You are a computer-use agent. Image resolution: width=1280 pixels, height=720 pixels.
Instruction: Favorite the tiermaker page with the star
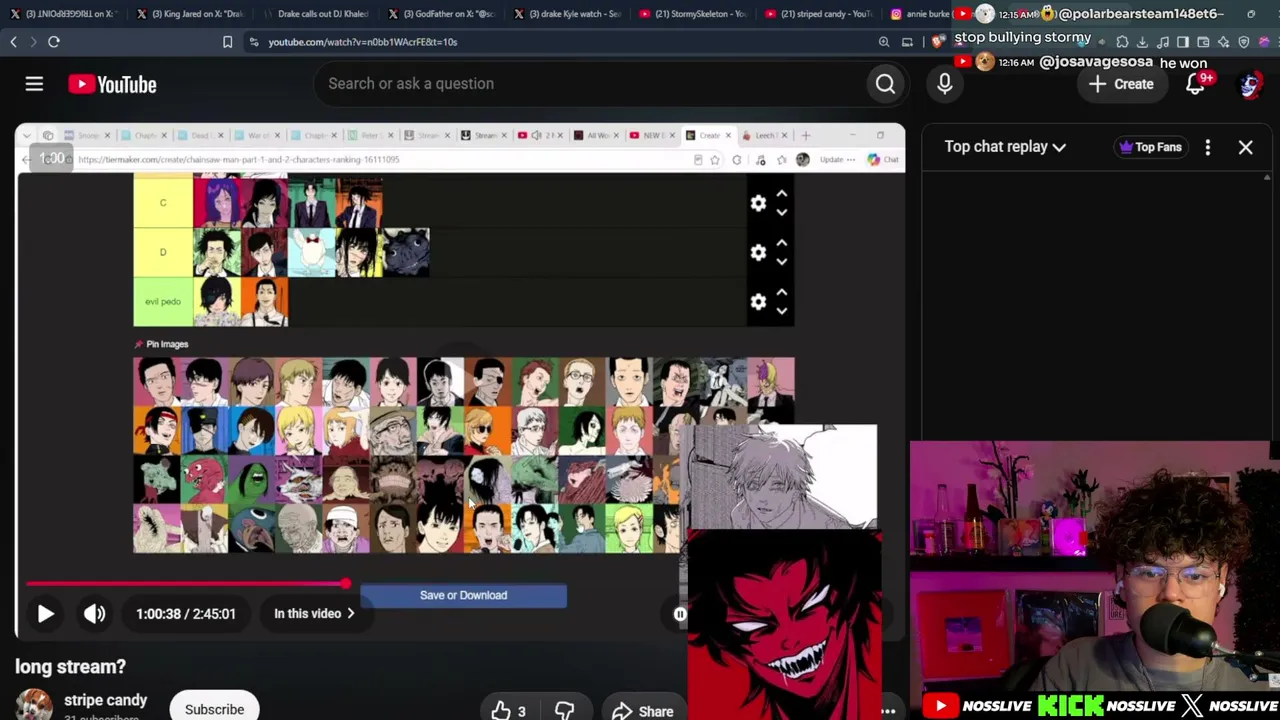(715, 160)
